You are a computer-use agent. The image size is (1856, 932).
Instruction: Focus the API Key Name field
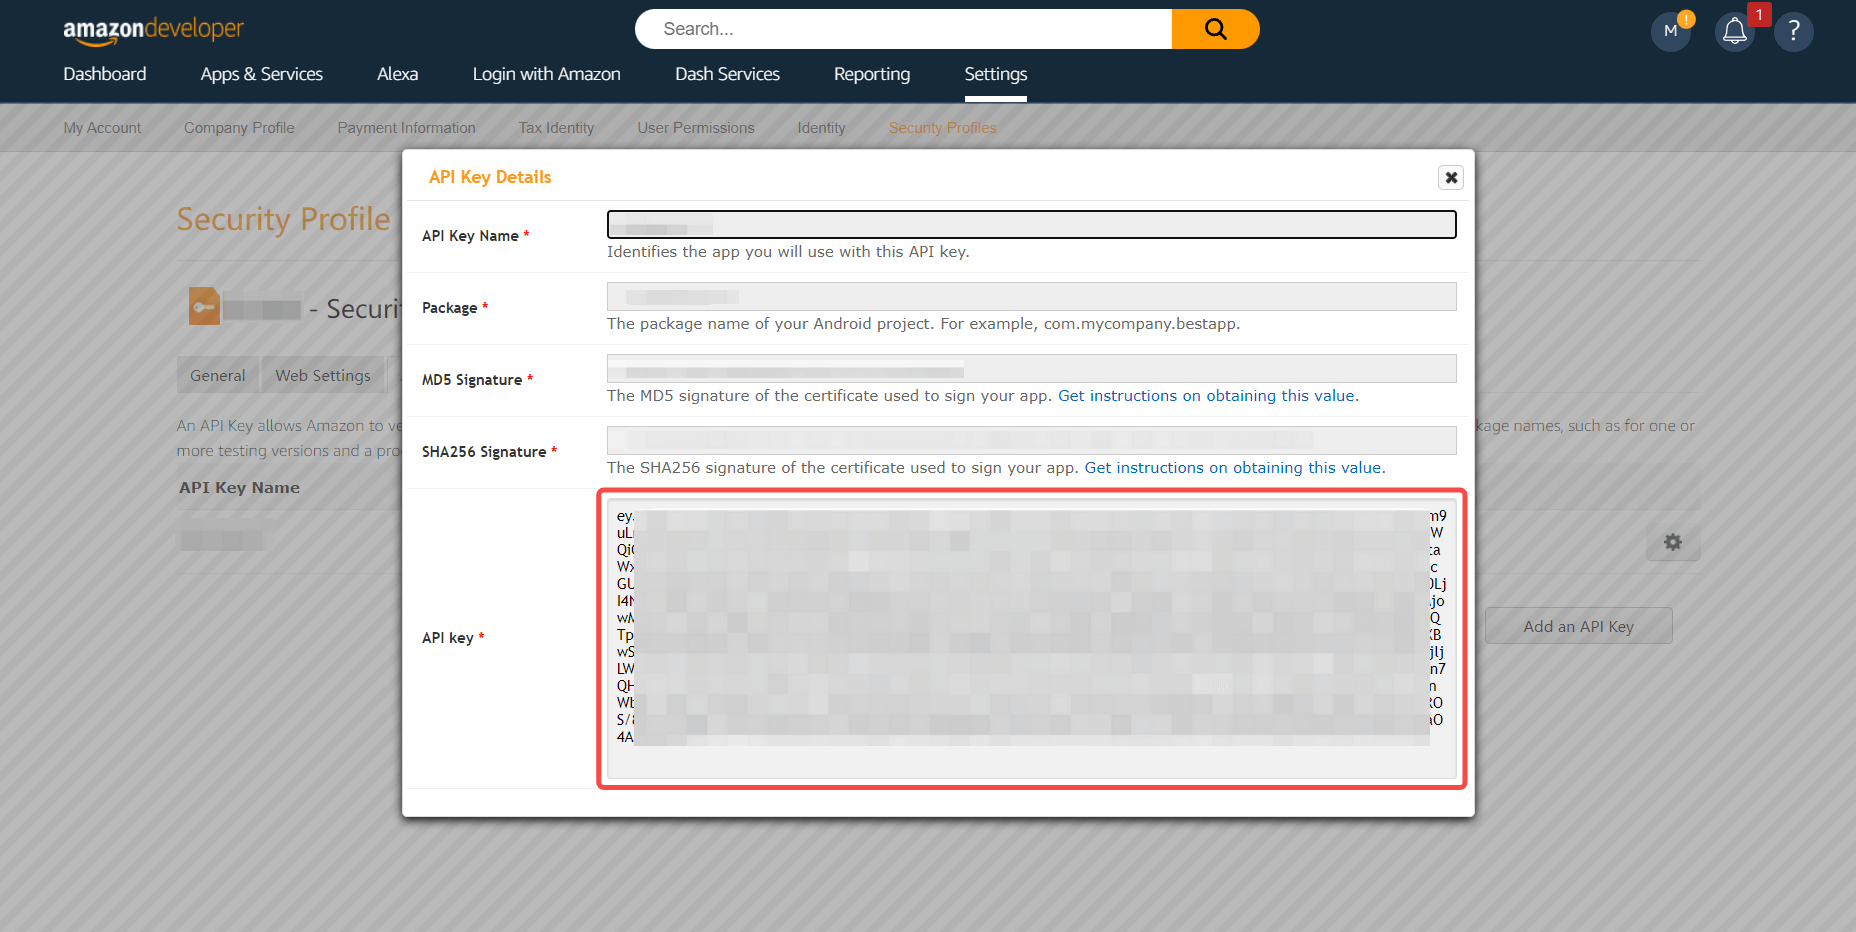1031,225
